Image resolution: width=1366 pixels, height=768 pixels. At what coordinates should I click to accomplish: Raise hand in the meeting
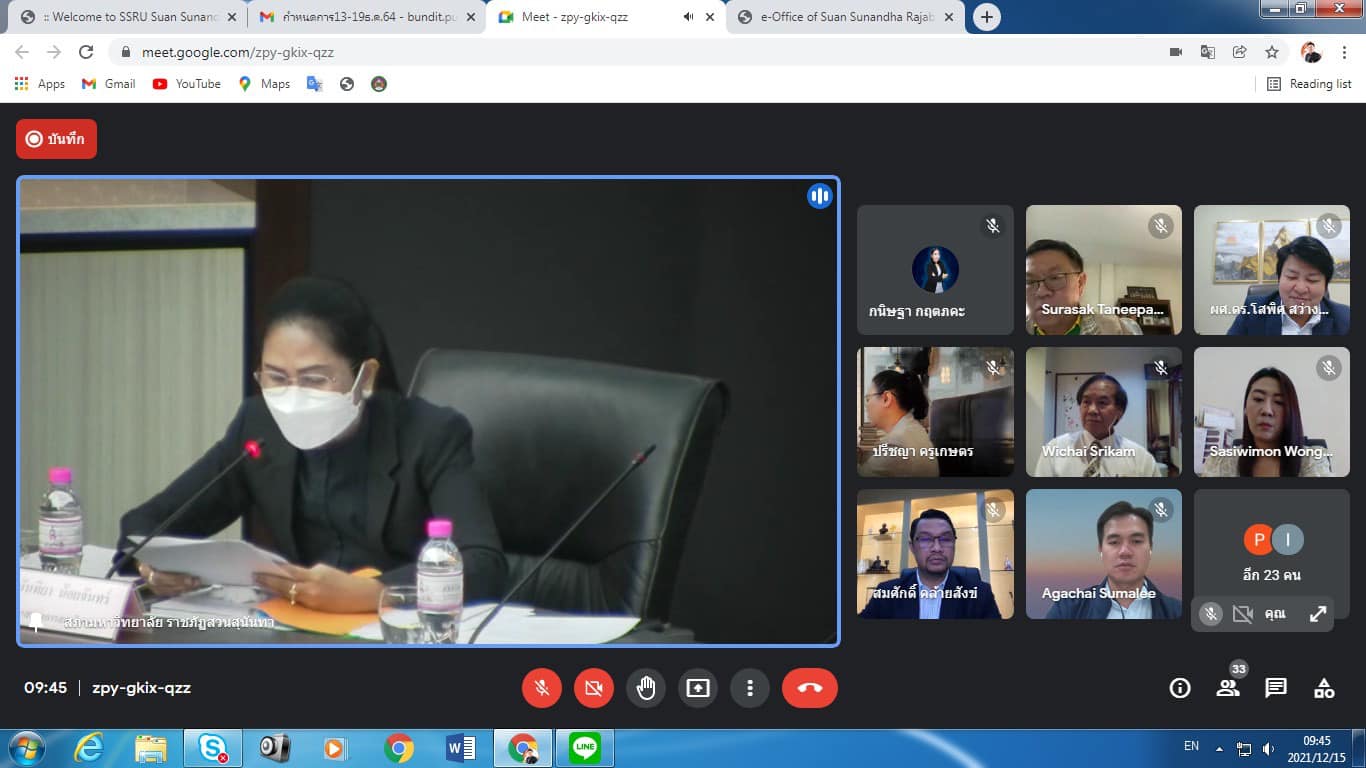[x=646, y=688]
